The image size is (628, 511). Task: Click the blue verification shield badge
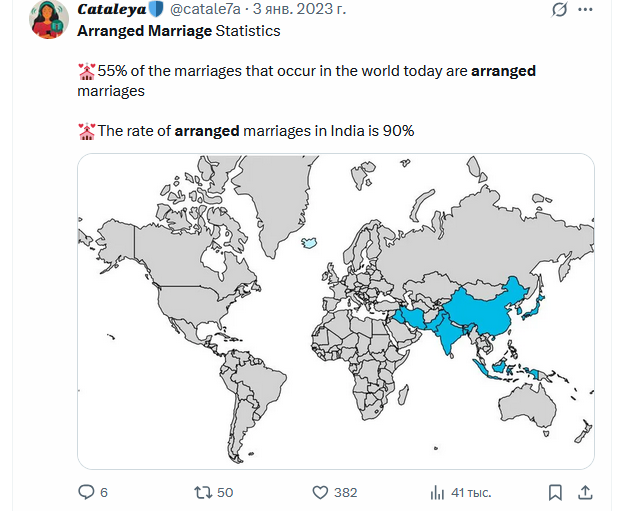tap(155, 10)
